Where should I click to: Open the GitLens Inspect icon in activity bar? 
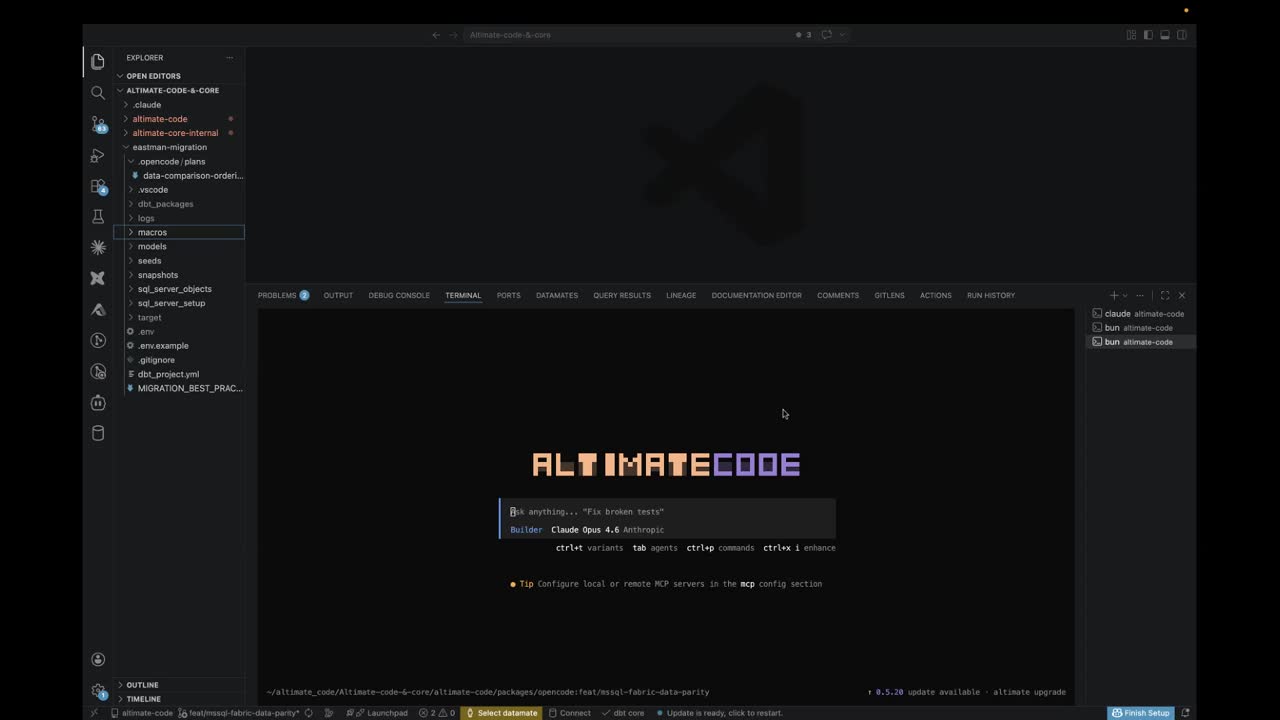pos(98,371)
